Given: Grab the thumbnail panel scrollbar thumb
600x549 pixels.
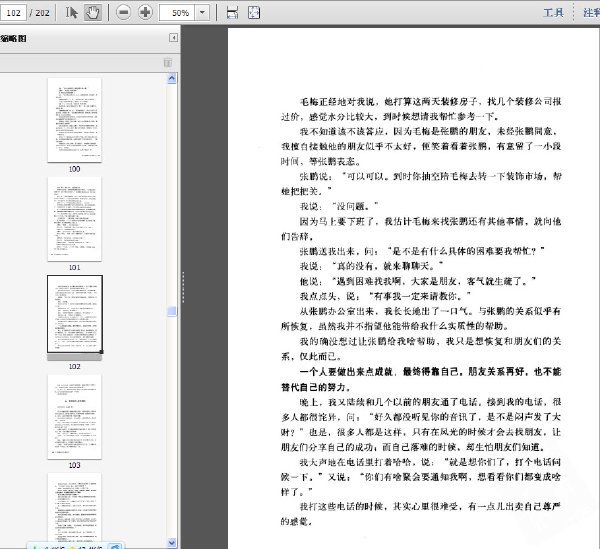Looking at the screenshot, I should (x=172, y=311).
